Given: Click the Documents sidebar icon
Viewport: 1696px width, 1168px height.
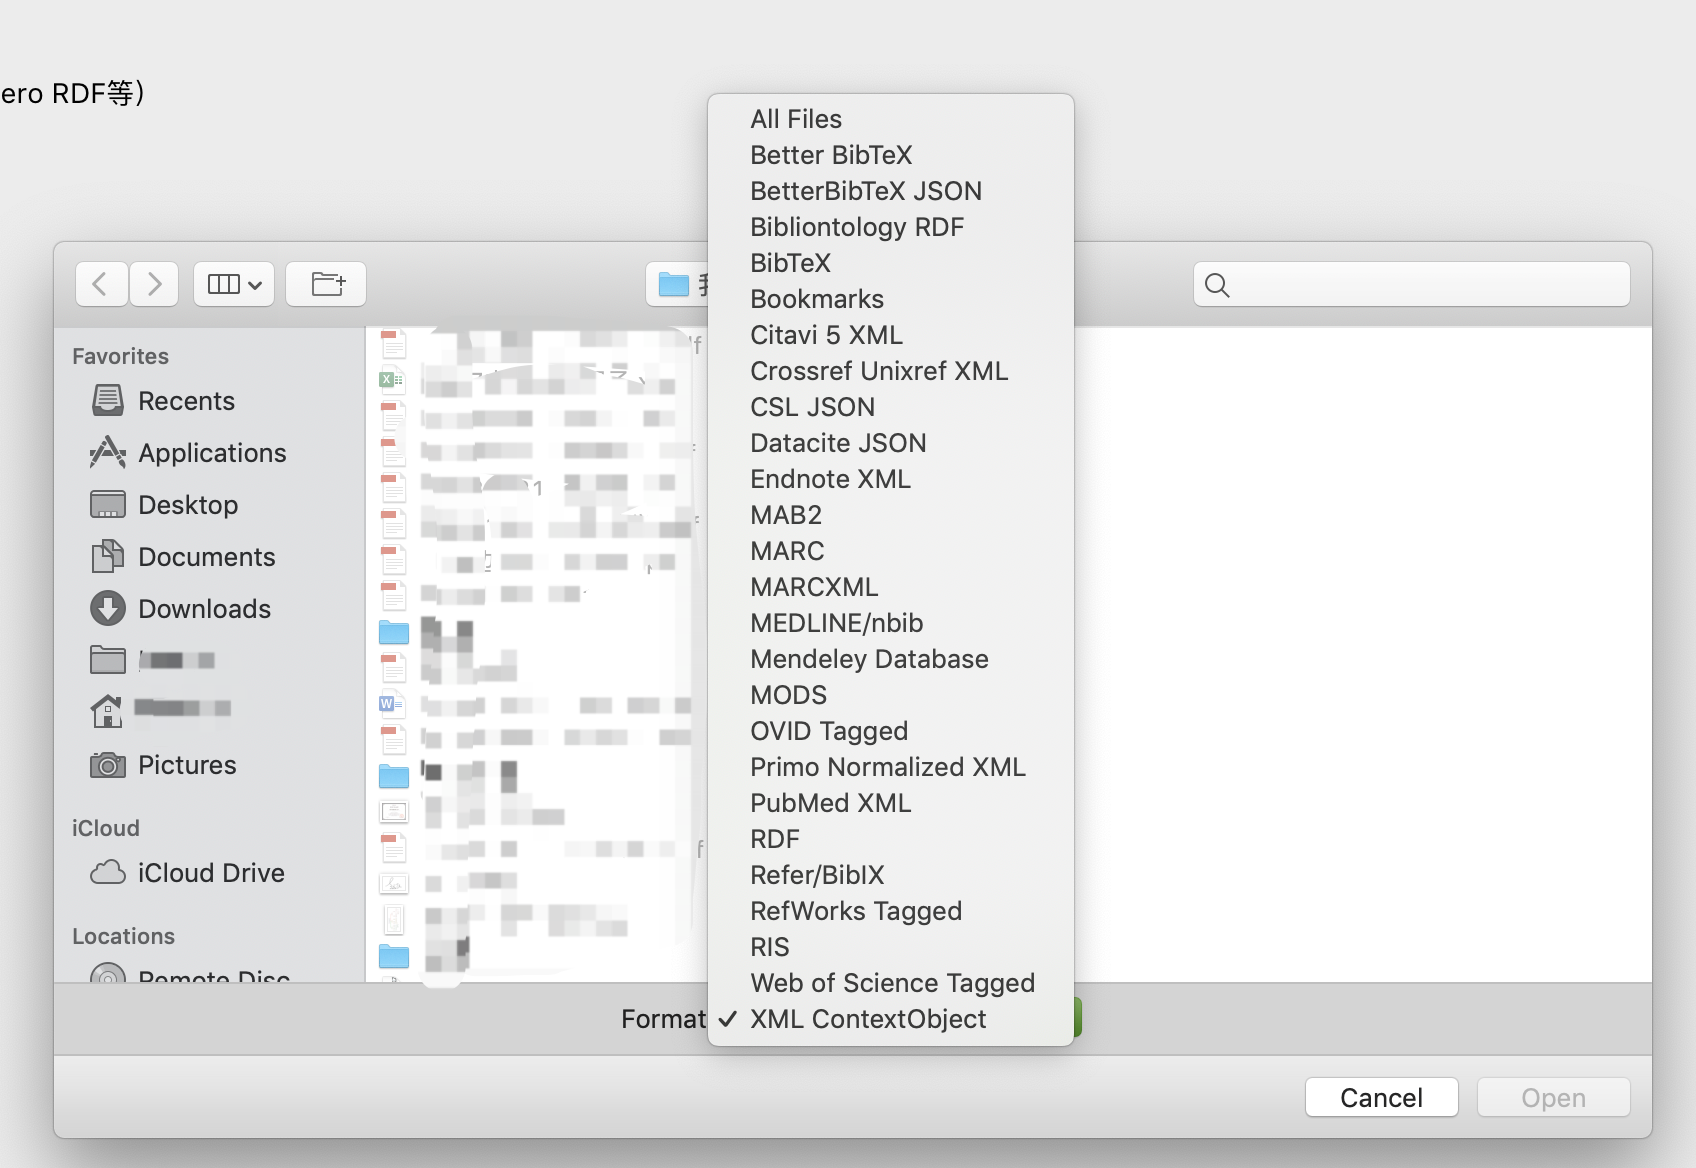Looking at the screenshot, I should coord(108,557).
